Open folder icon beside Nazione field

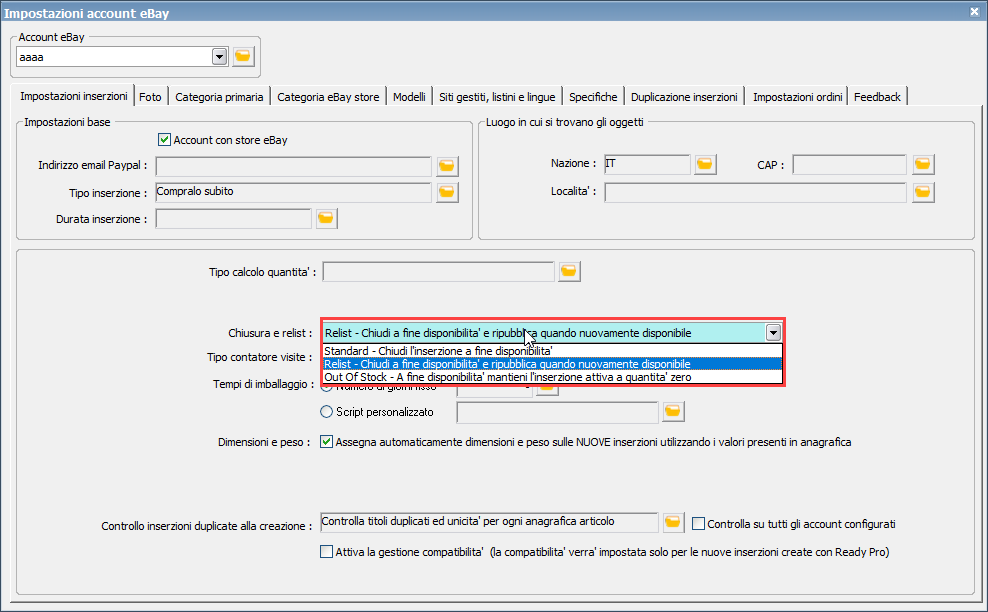704,165
